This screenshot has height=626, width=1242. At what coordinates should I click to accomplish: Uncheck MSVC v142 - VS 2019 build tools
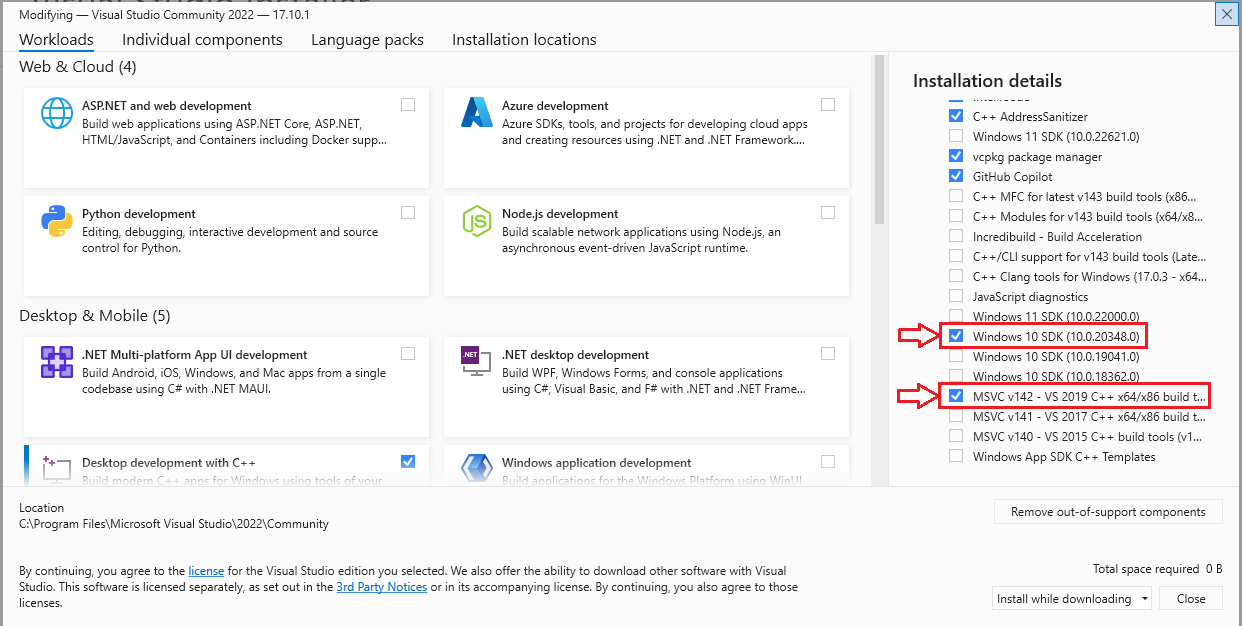click(956, 396)
